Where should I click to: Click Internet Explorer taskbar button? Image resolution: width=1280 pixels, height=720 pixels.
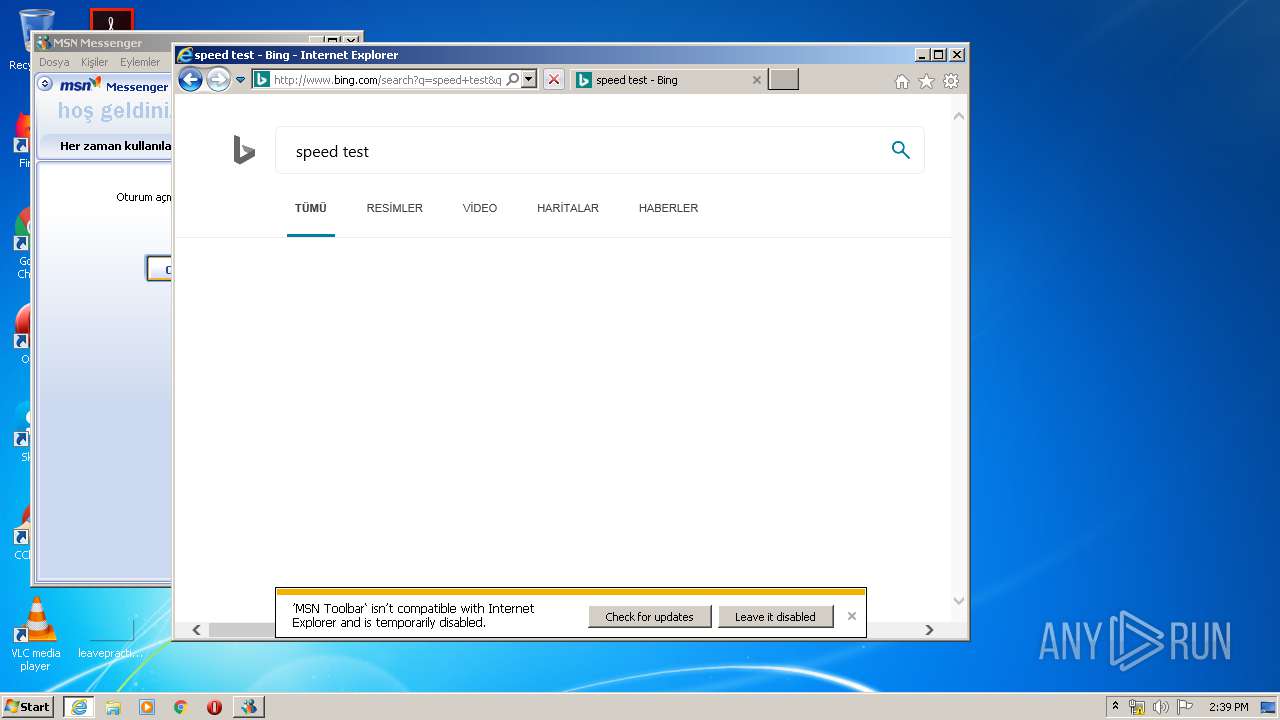(x=79, y=707)
